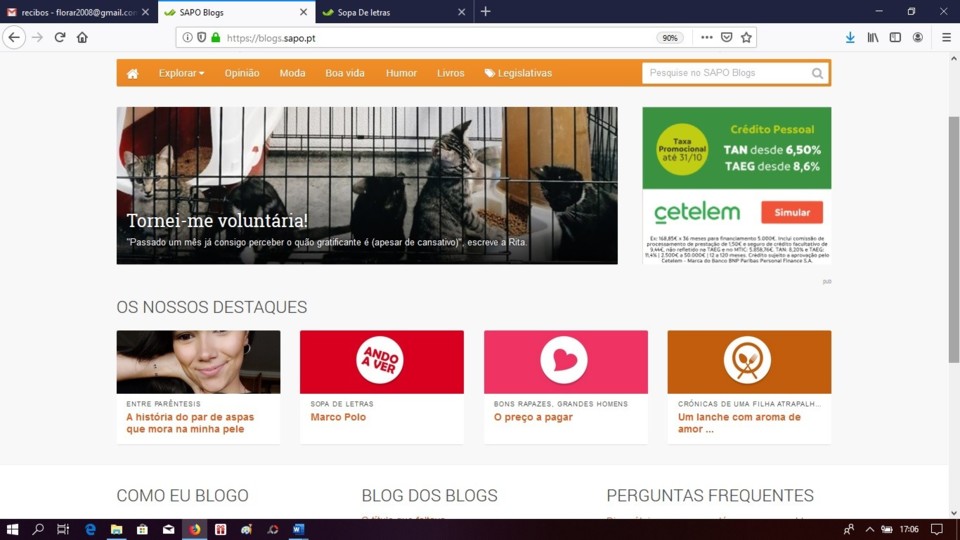Open the Firefox hamburger menu
960x540 pixels.
click(947, 37)
